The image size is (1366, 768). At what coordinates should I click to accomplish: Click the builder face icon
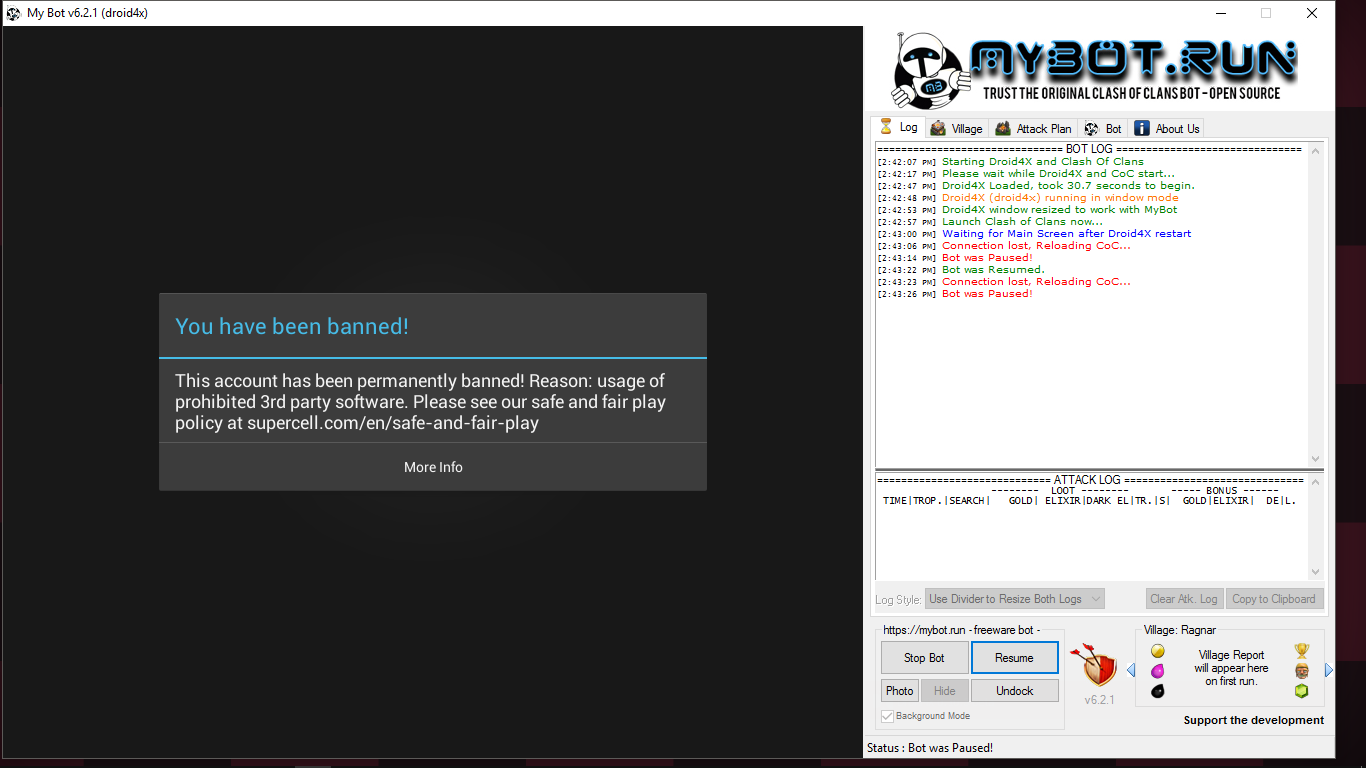pyautogui.click(x=1301, y=670)
